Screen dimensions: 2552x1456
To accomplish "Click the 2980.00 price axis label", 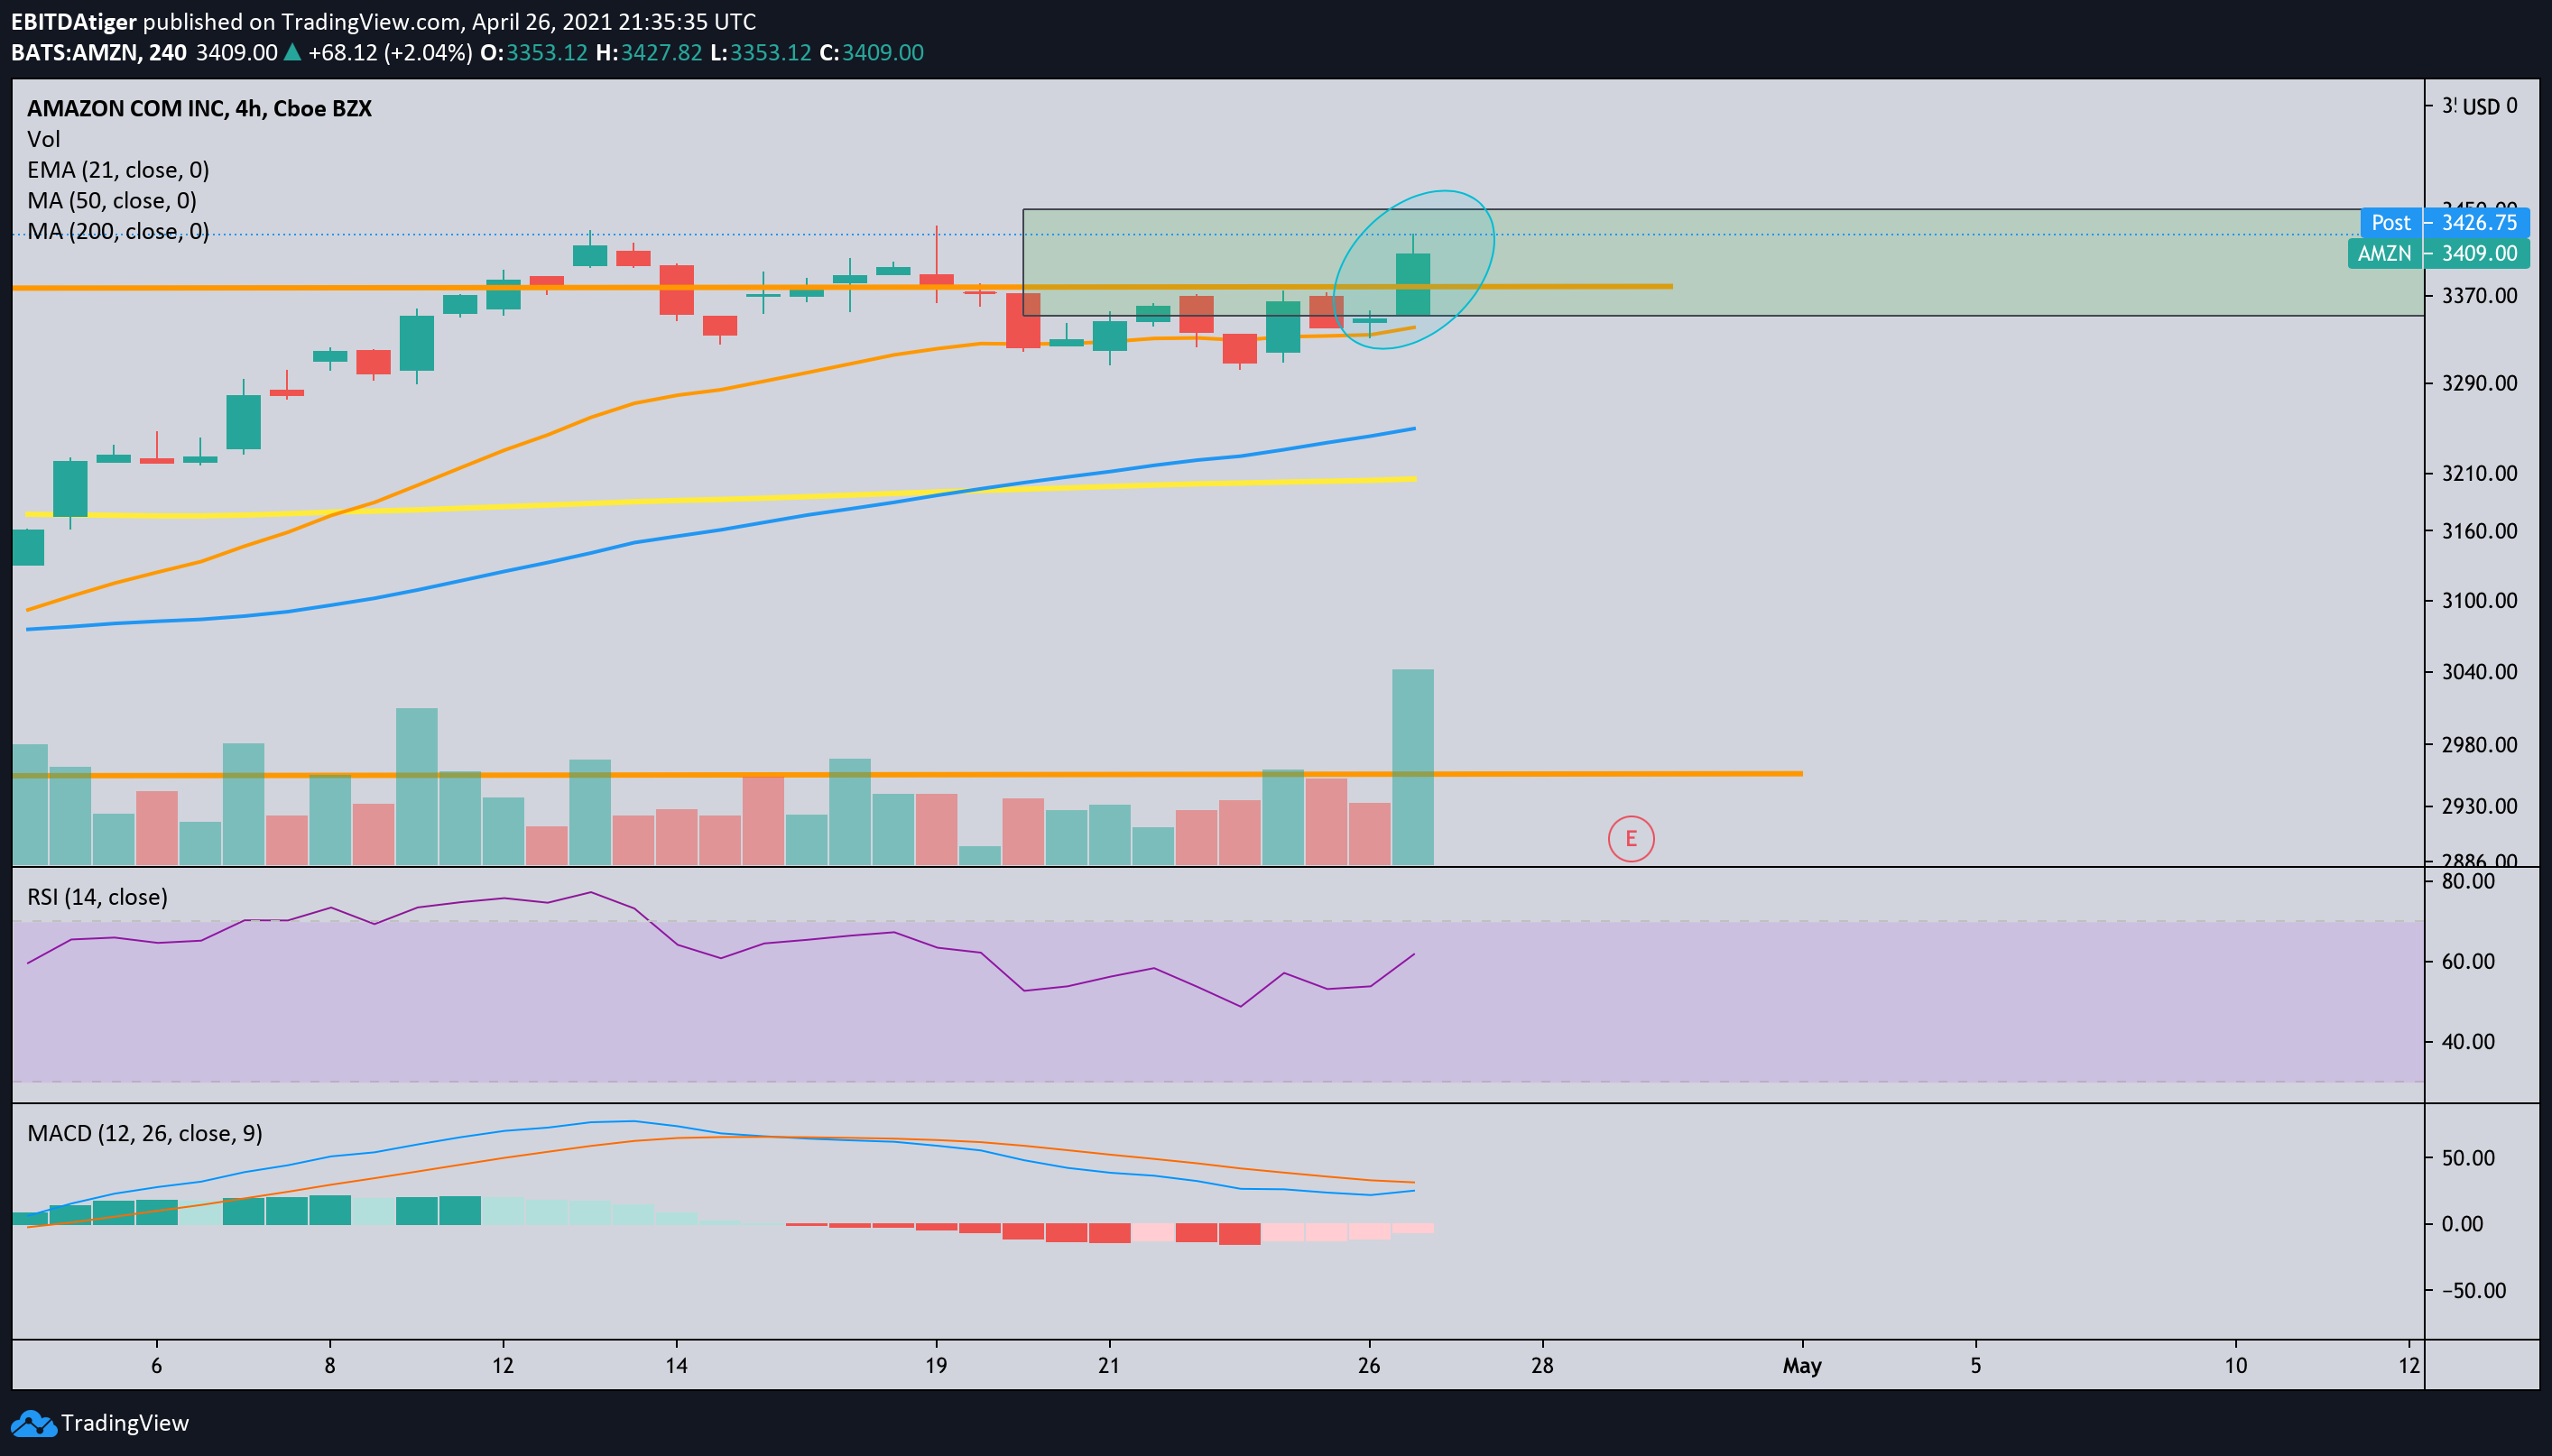I will click(x=2479, y=745).
